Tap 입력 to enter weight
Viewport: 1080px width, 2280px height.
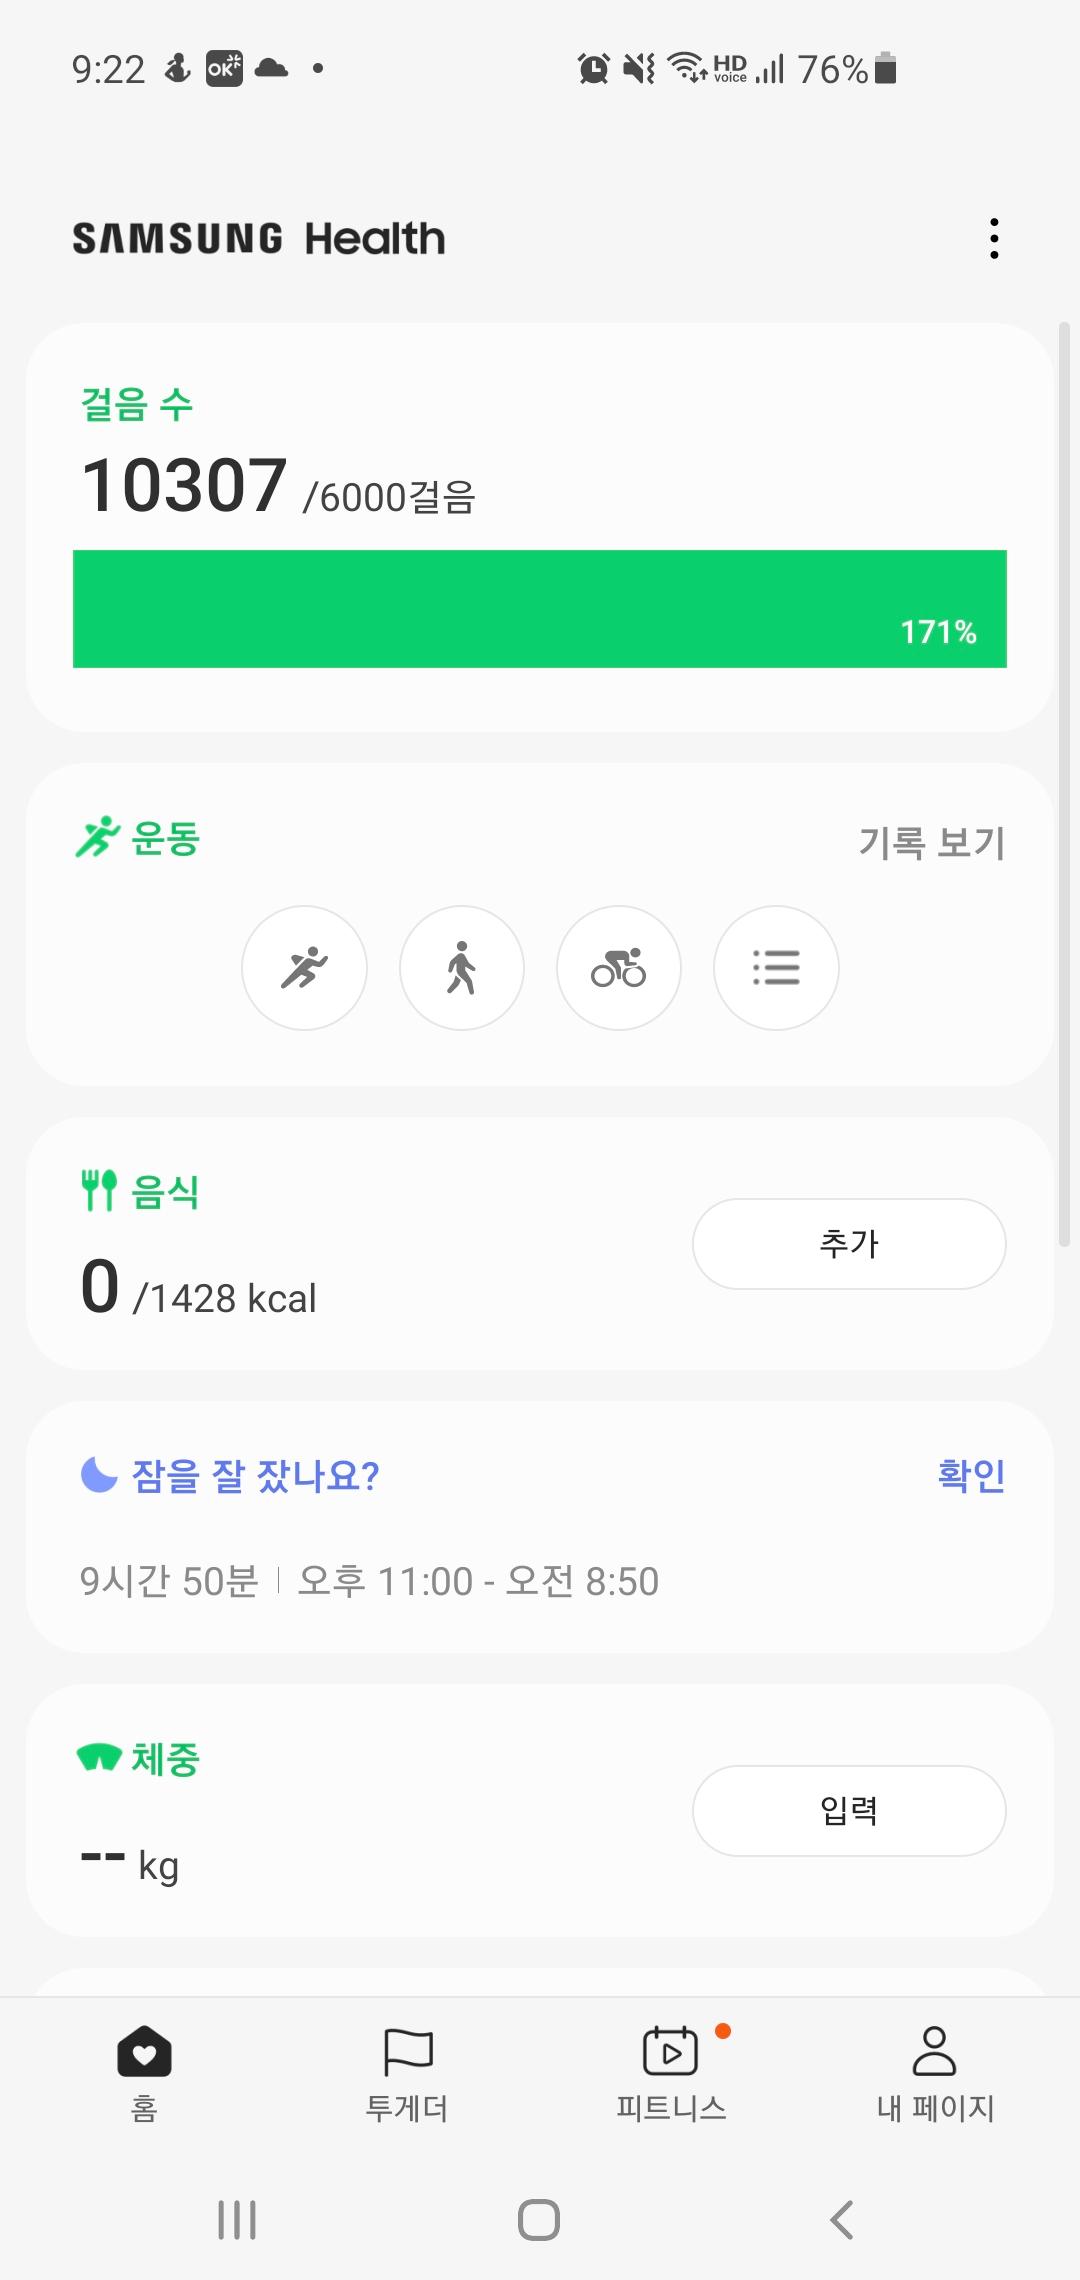click(x=849, y=1811)
